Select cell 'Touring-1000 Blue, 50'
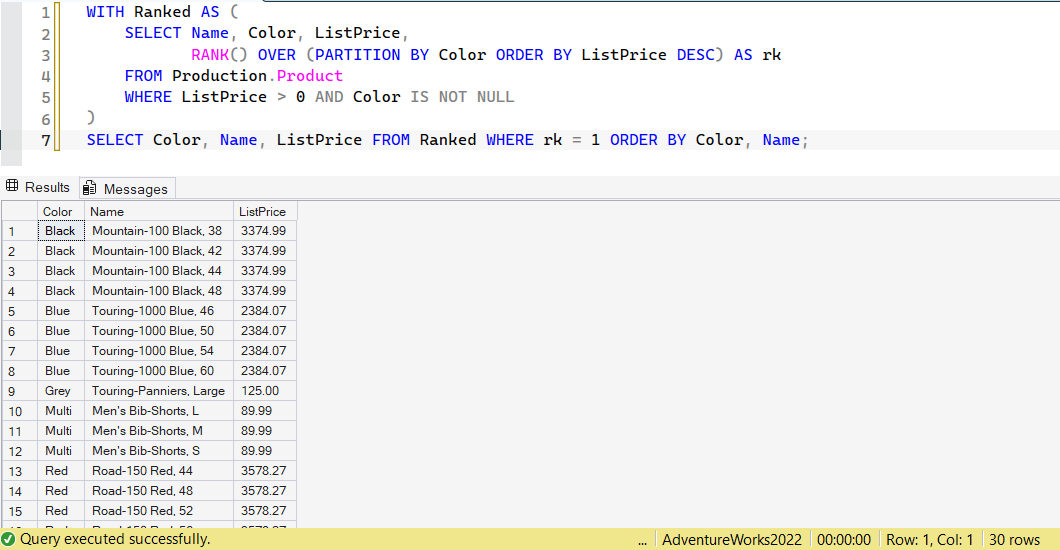Viewport: 1060px width, 550px height. (x=159, y=331)
